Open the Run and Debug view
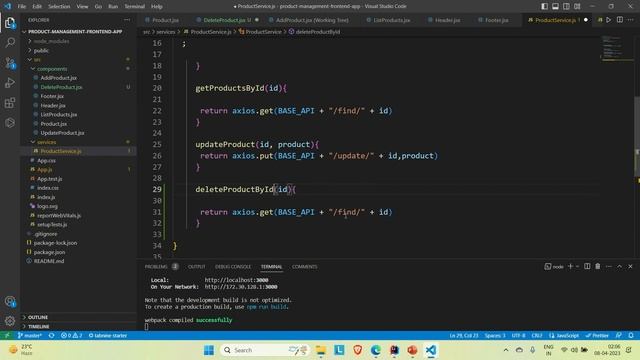Screen dimensions: 640x360 pyautogui.click(x=10, y=82)
